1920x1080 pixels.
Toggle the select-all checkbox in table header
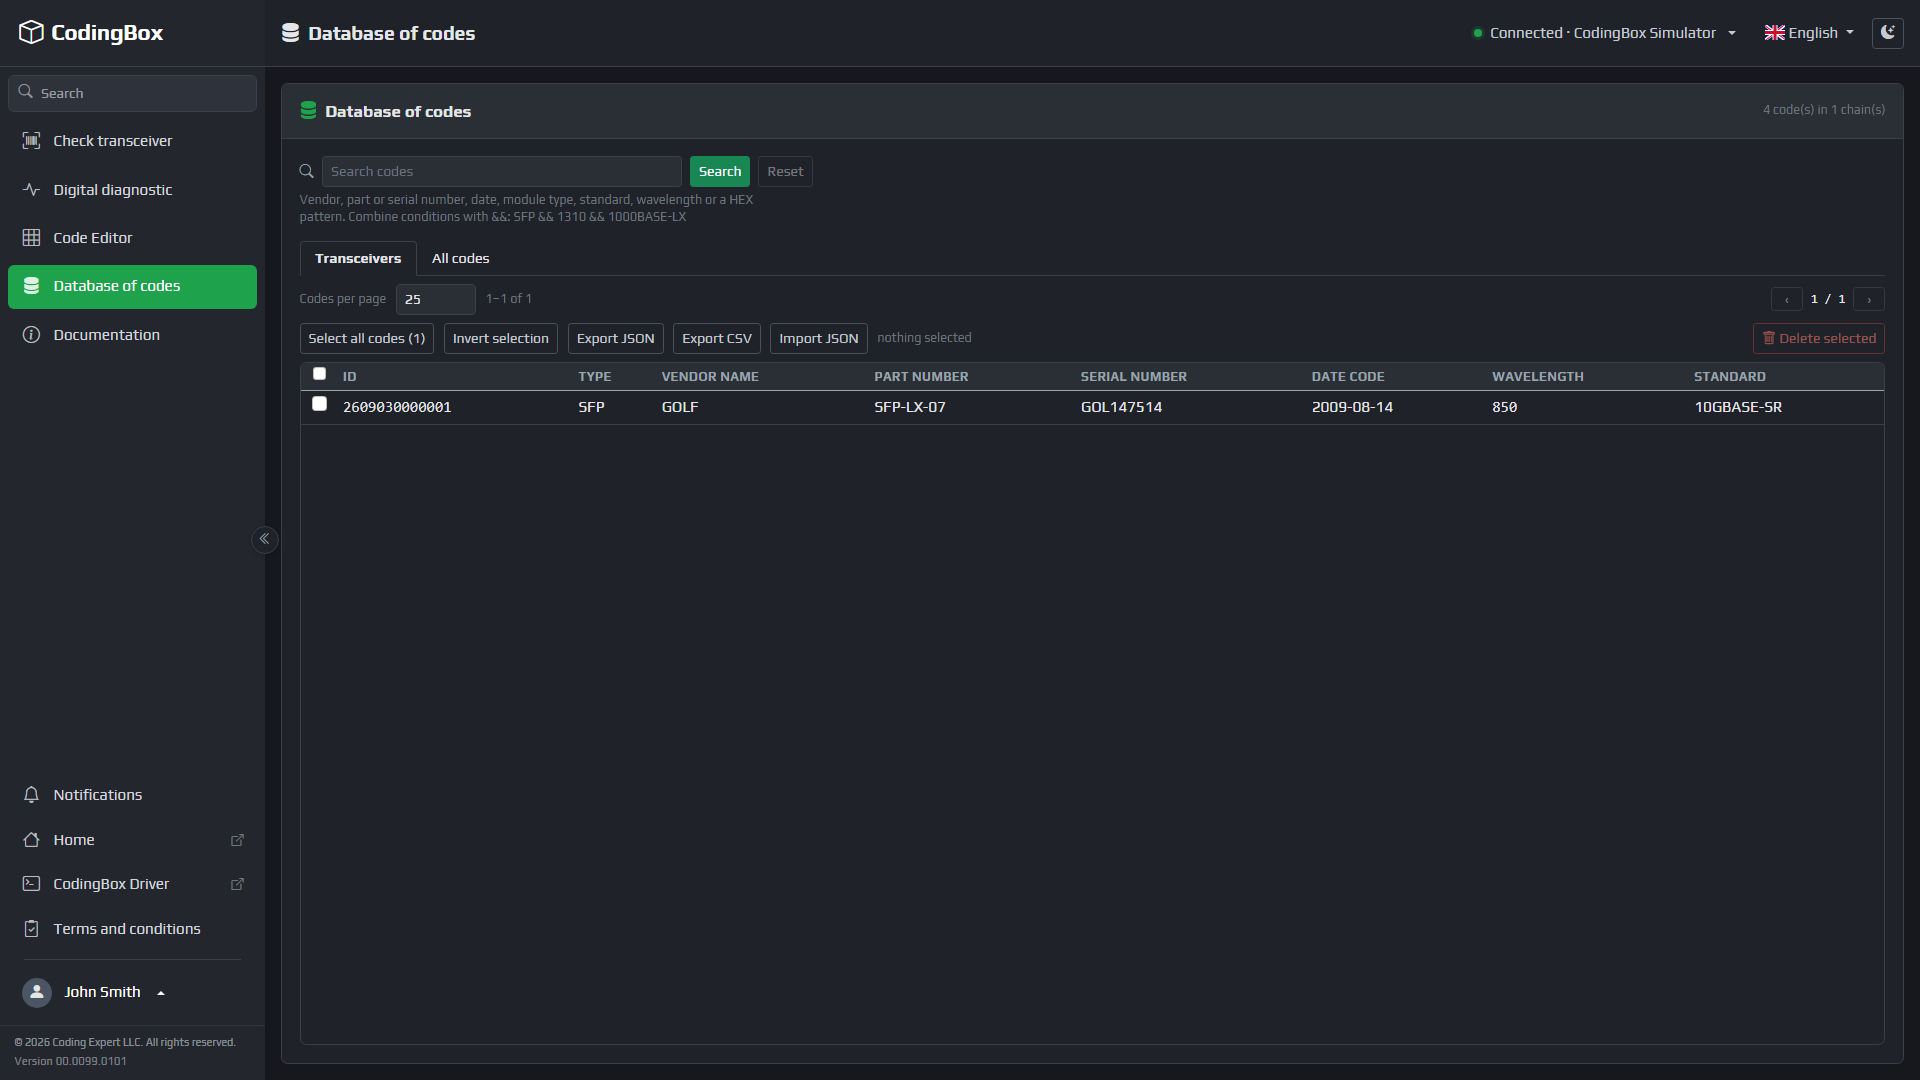click(x=320, y=374)
